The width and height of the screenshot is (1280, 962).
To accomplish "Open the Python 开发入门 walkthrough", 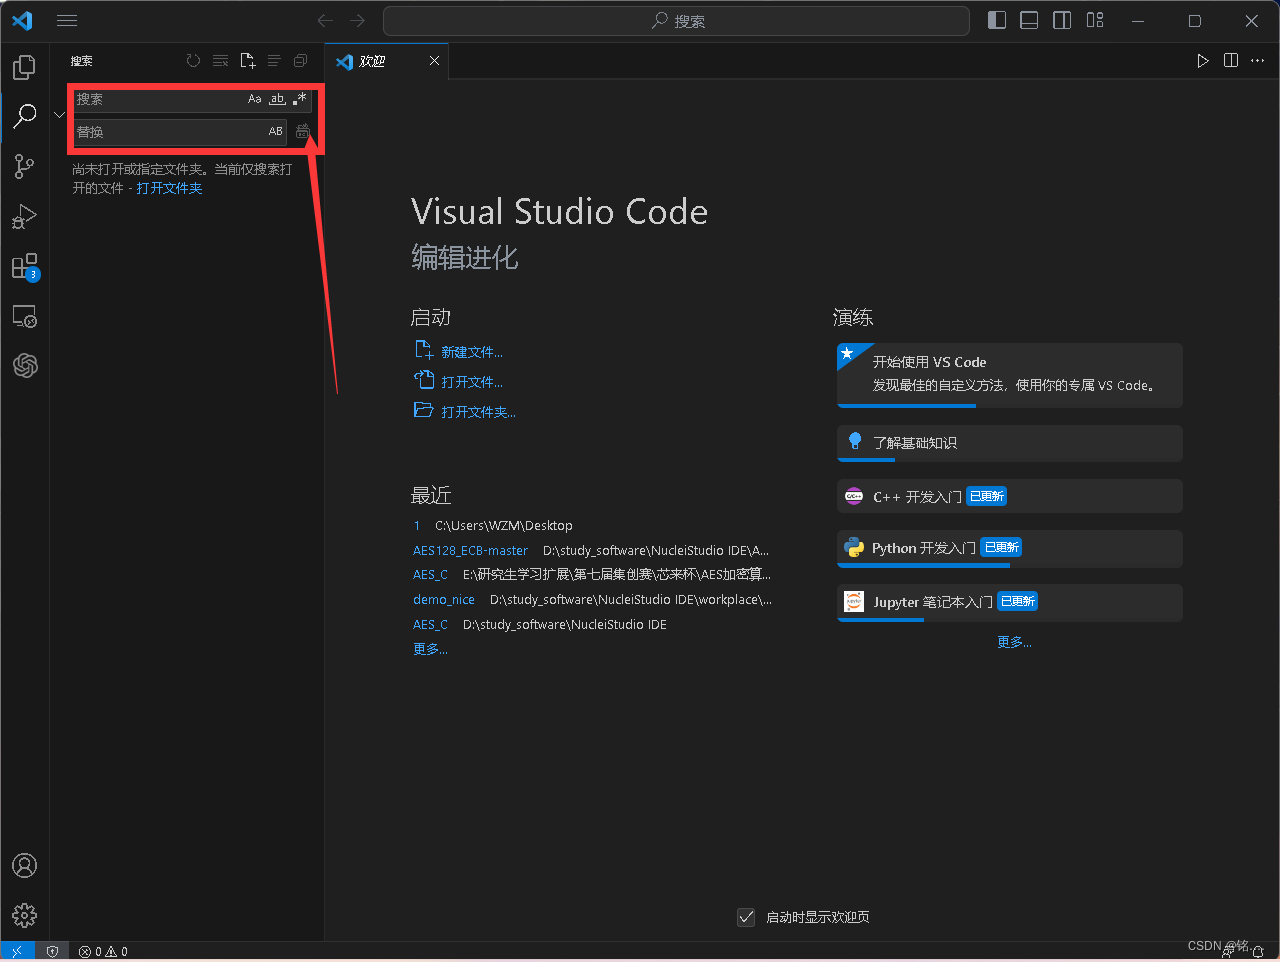I will click(x=1010, y=548).
